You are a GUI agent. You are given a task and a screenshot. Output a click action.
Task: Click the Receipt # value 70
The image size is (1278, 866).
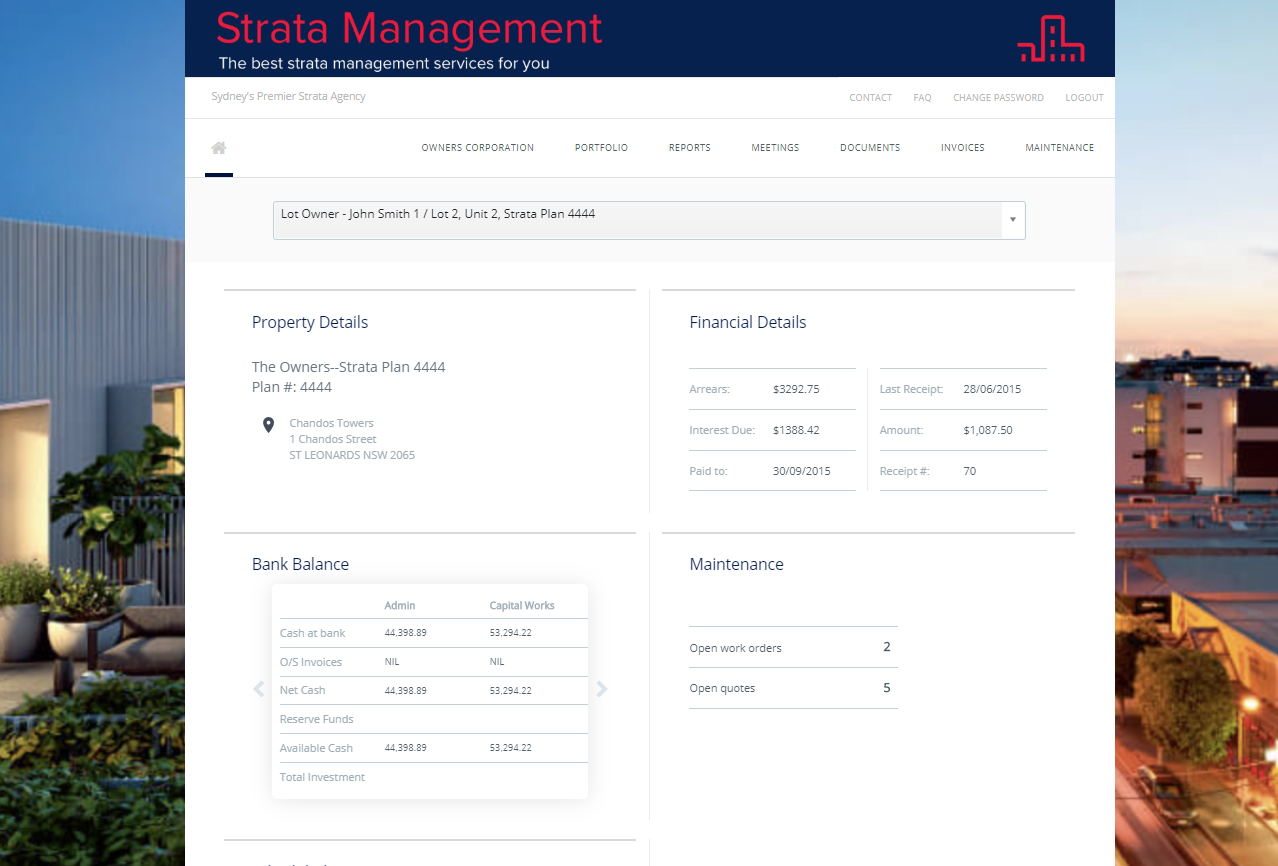(x=969, y=471)
